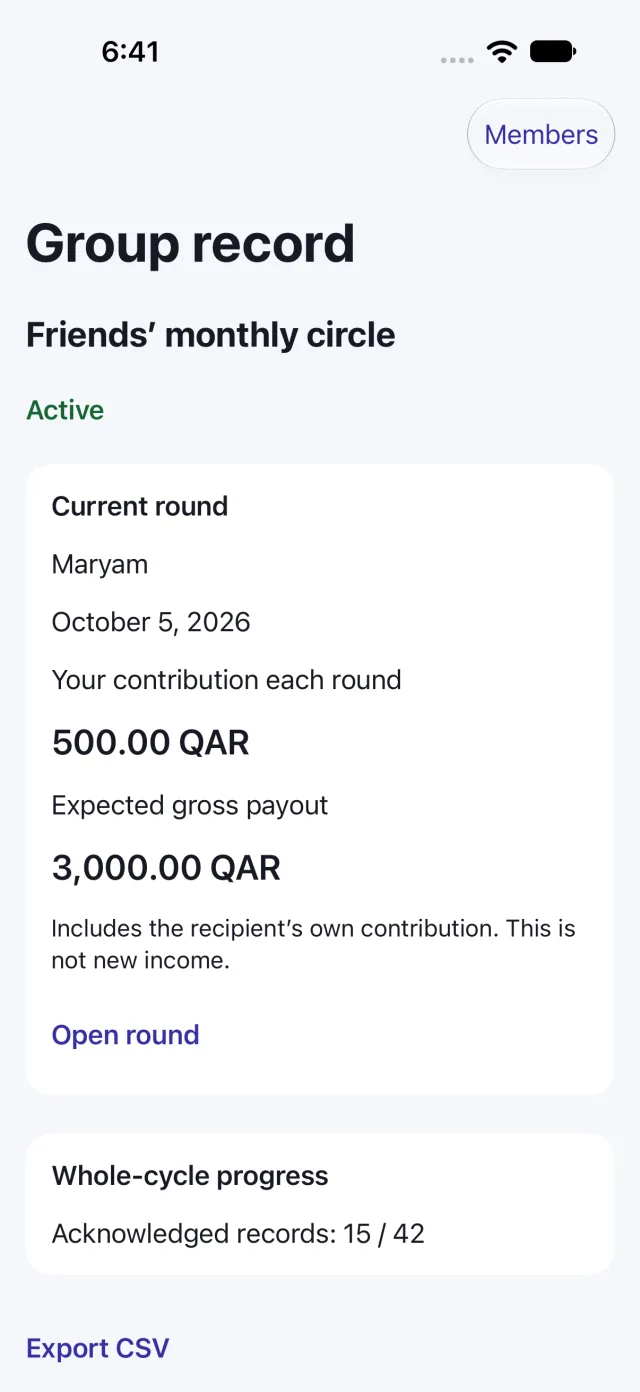Screen dimensions: 640x1392
Task: Tap the October 5, 2026 date
Action: click(x=151, y=622)
